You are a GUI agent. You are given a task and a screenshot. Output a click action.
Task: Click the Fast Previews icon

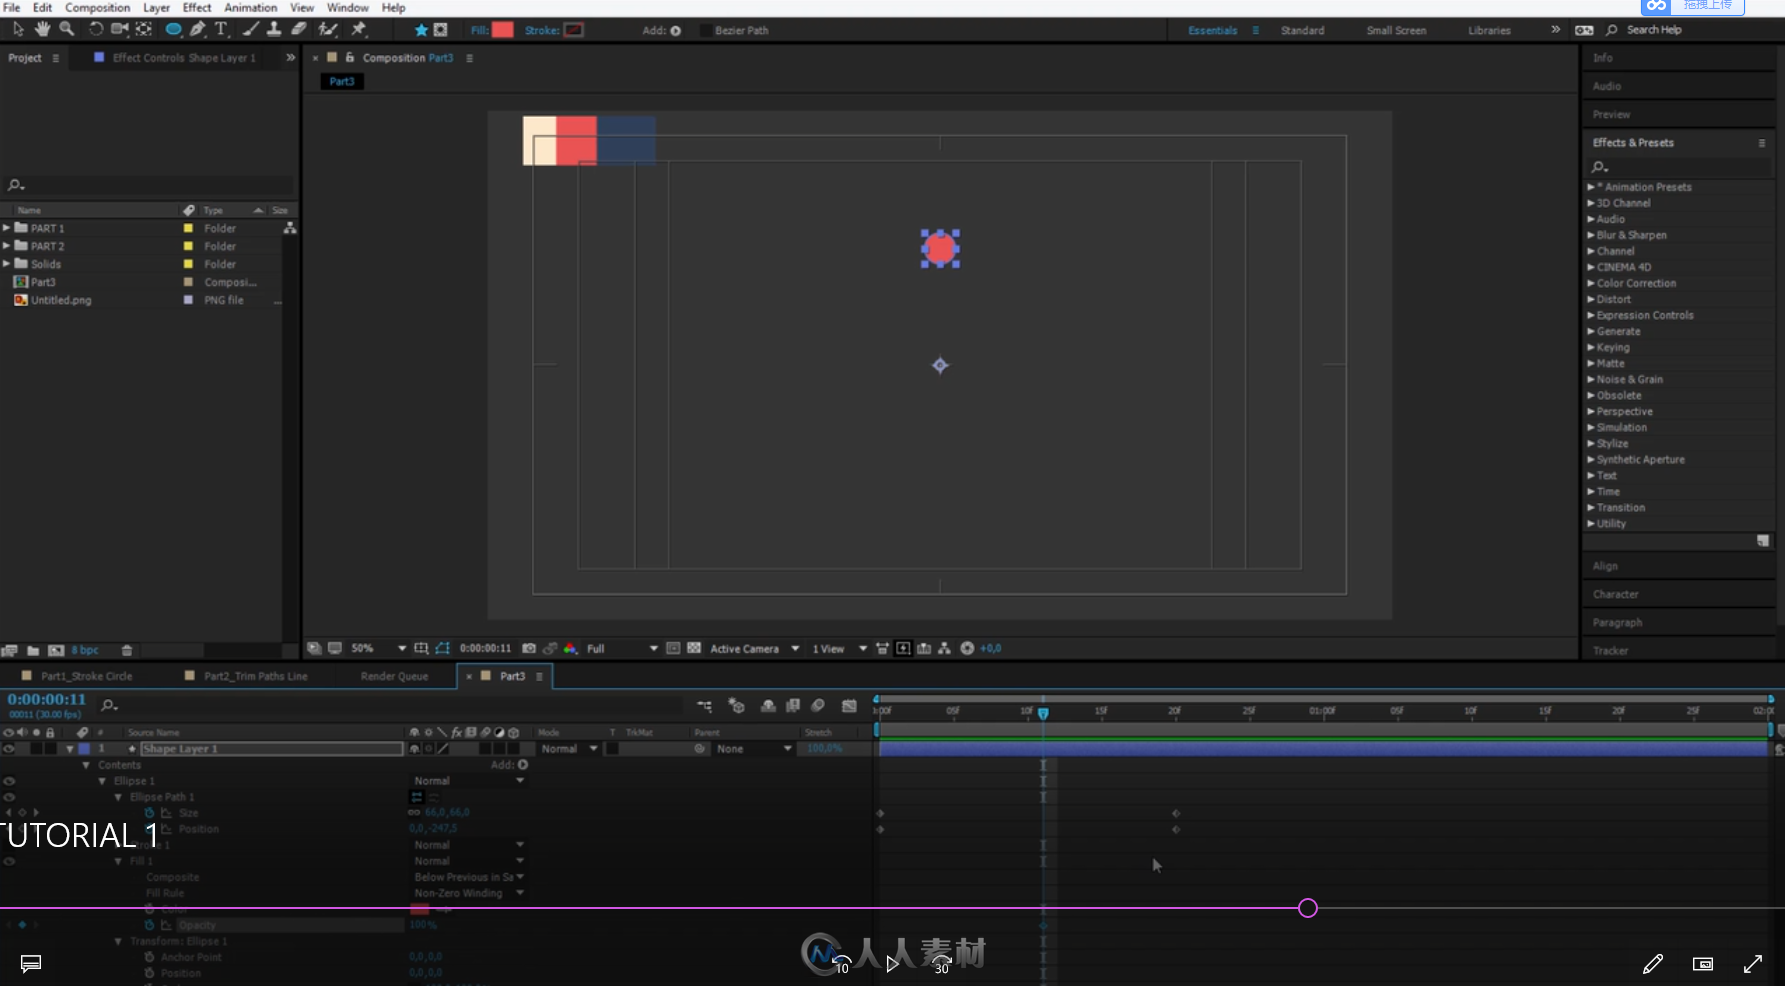[903, 648]
